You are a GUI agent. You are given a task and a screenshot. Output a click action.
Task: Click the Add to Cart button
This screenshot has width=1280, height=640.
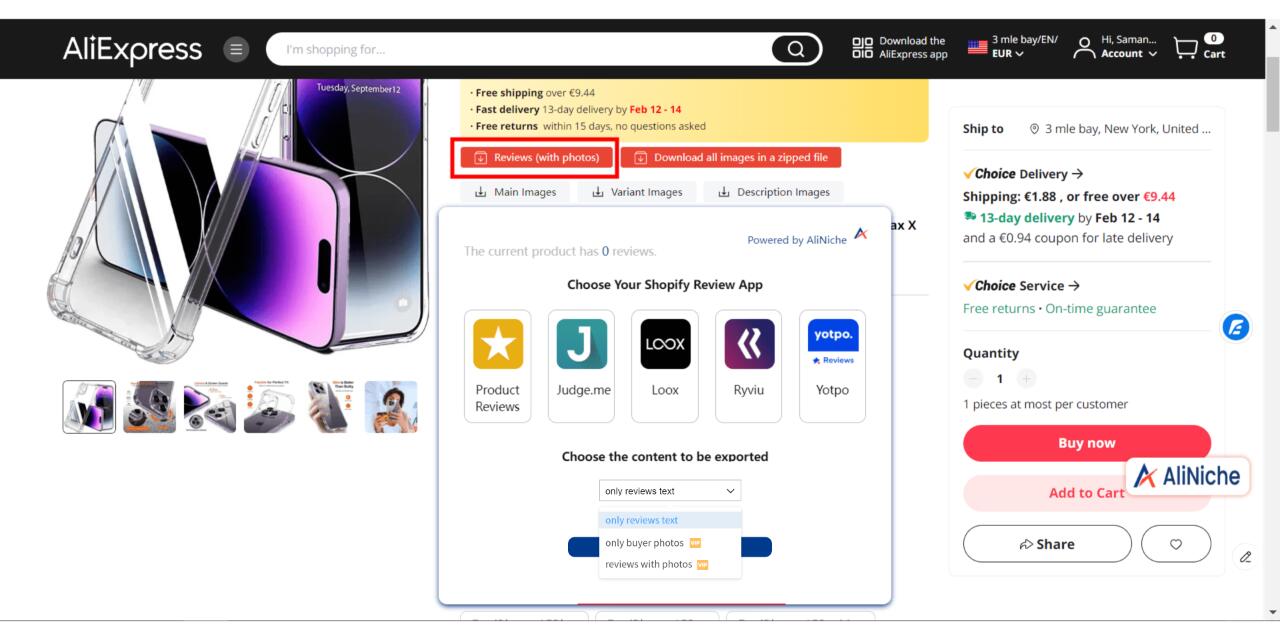[1087, 493]
